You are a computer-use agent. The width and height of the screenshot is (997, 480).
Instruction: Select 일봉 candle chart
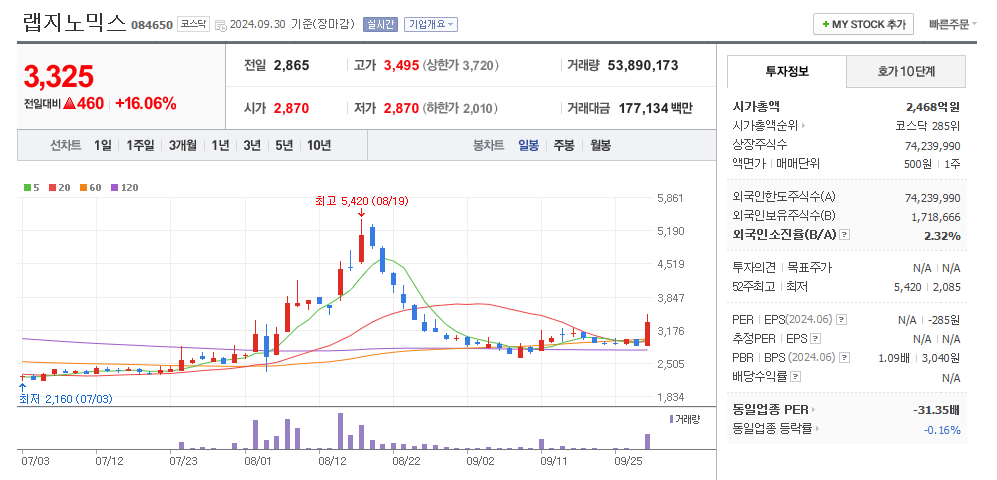[528, 146]
